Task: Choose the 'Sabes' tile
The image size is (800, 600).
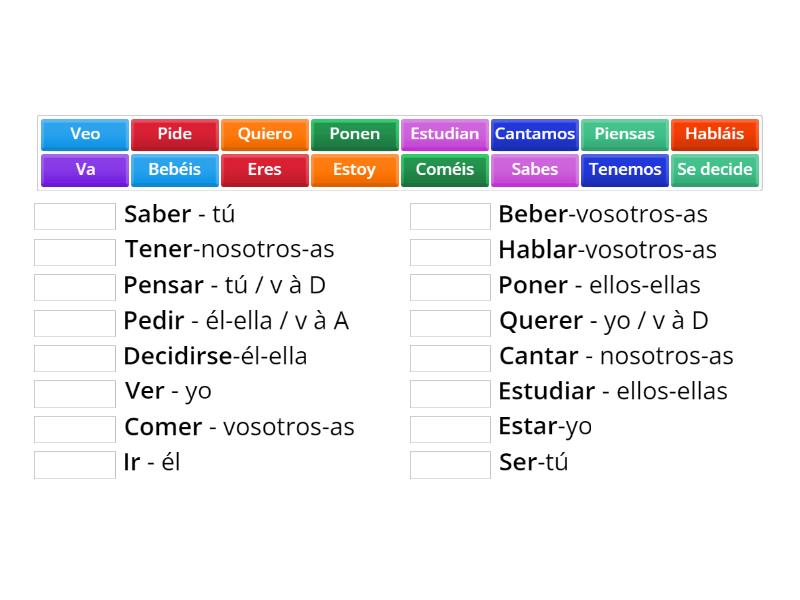Action: pyautogui.click(x=534, y=170)
